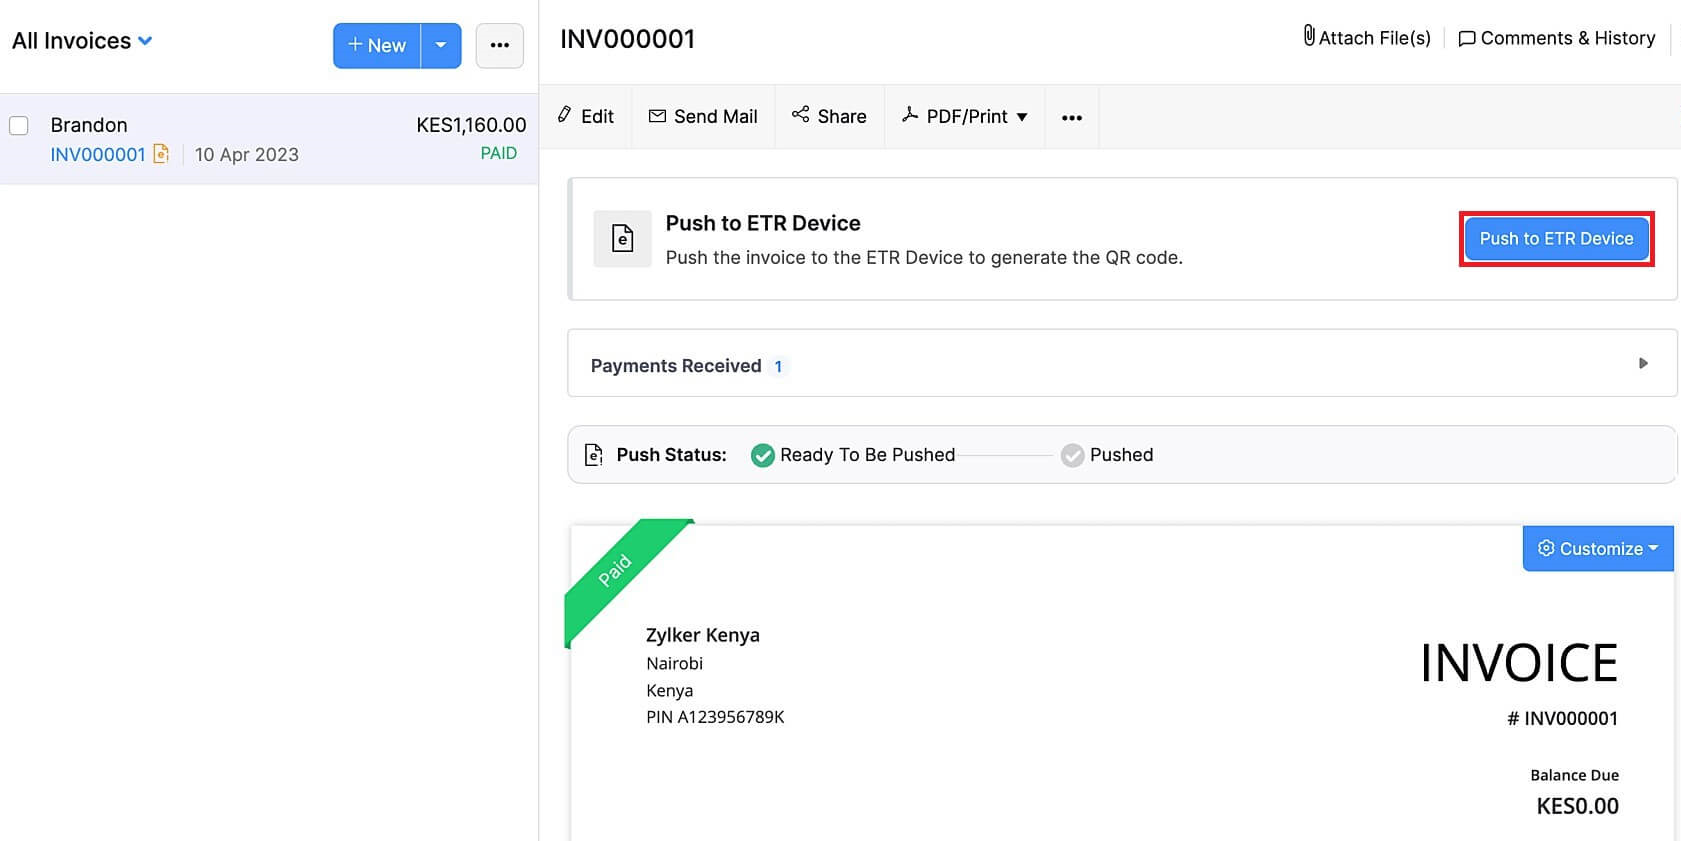Open the PDF/Print dropdown arrow
The height and width of the screenshot is (841, 1681).
[1022, 117]
